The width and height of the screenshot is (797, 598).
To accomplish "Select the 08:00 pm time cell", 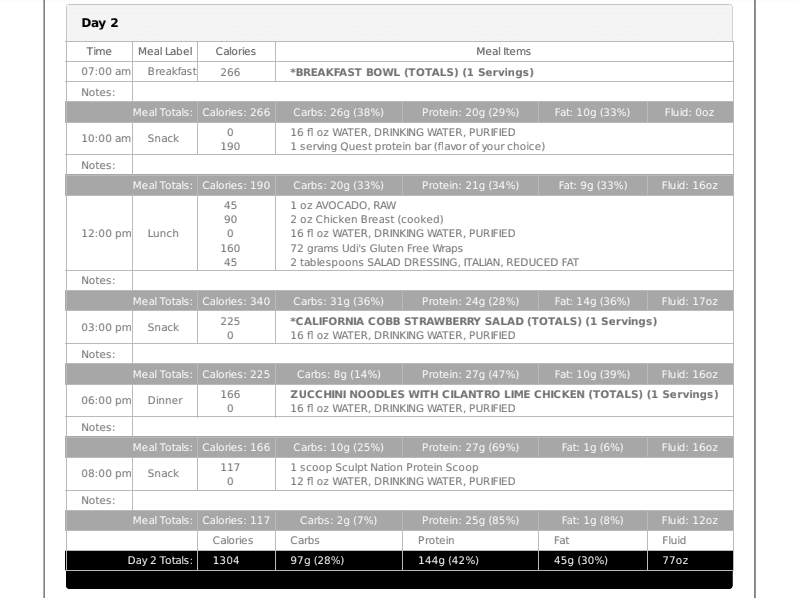I will (x=106, y=473).
